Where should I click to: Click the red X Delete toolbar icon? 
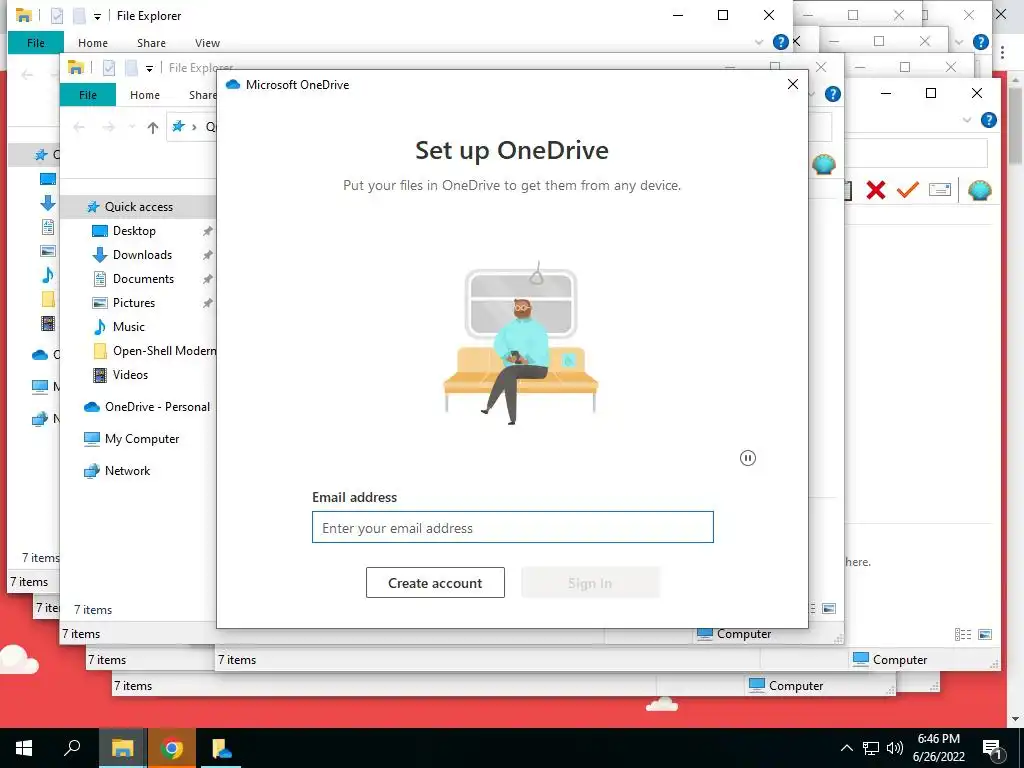pyautogui.click(x=876, y=190)
